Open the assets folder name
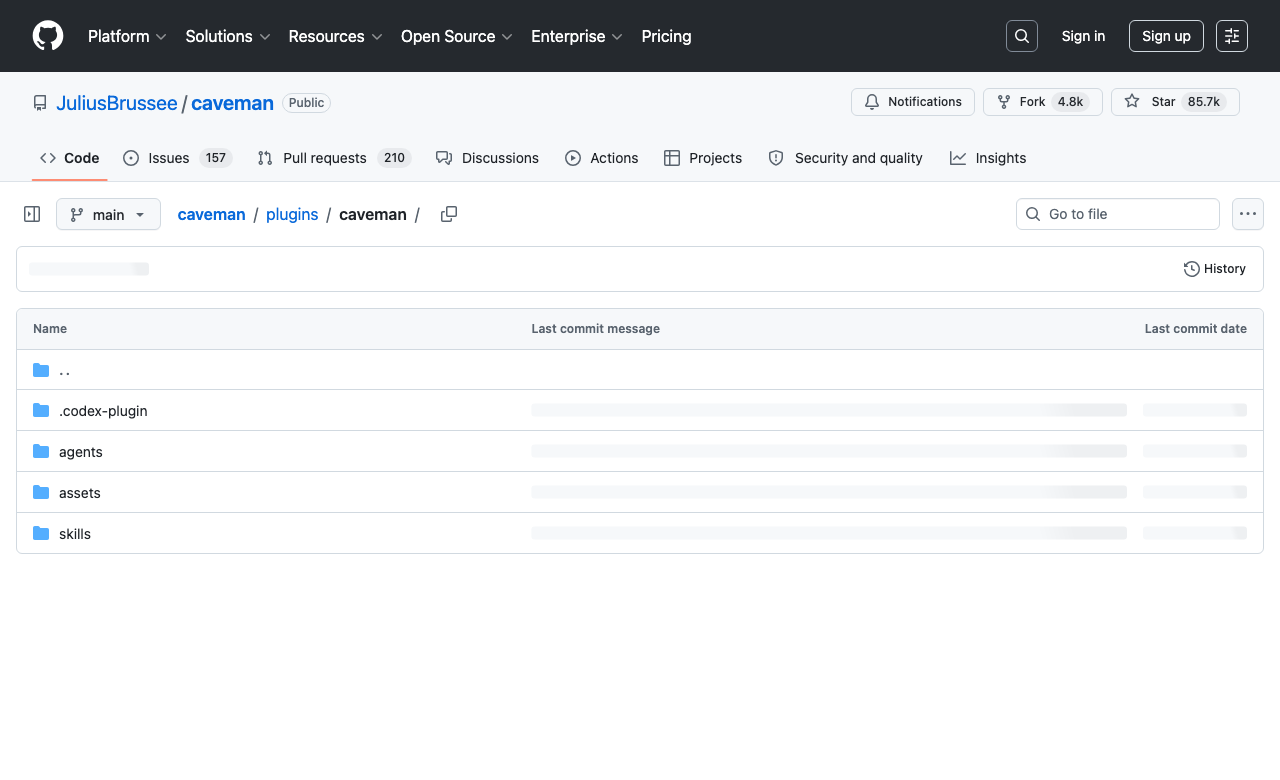Screen dimensions: 1280x780 pyautogui.click(x=80, y=493)
